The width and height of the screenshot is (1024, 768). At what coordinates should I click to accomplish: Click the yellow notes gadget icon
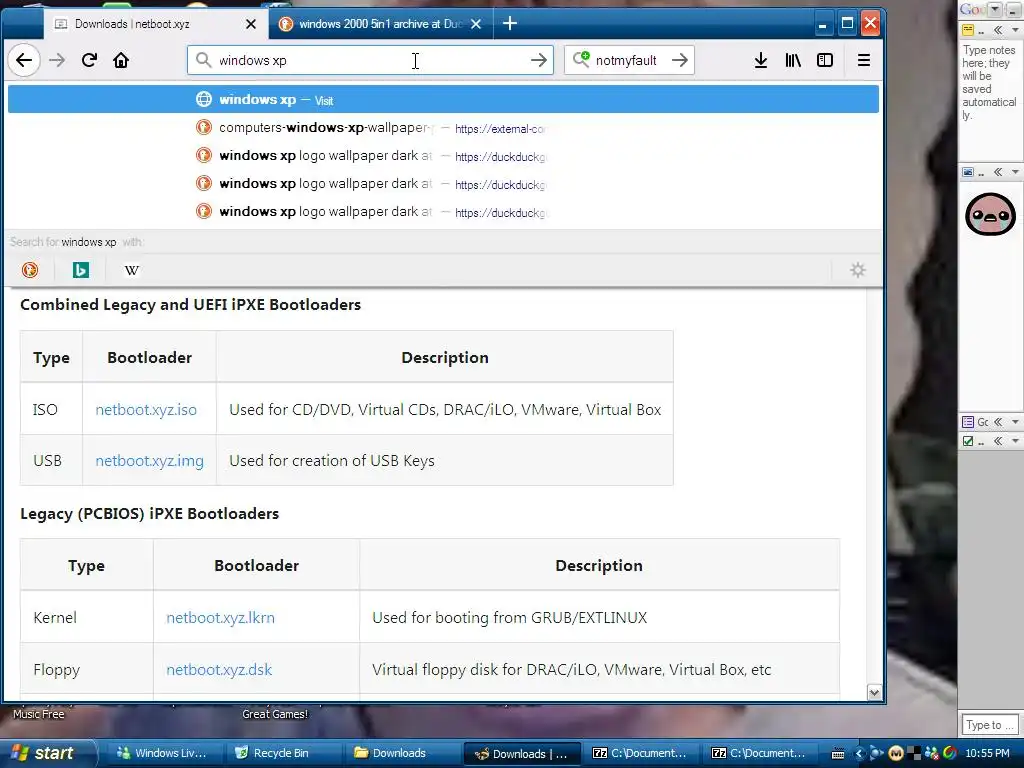pyautogui.click(x=968, y=30)
